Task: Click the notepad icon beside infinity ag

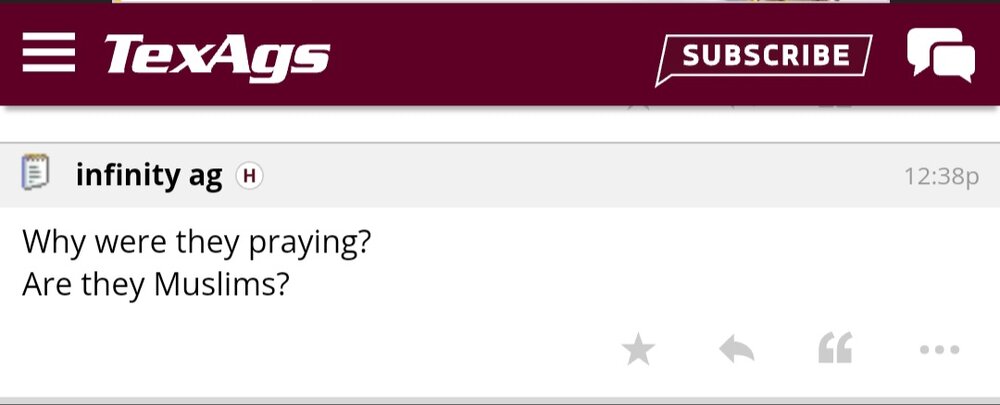Action: click(36, 175)
